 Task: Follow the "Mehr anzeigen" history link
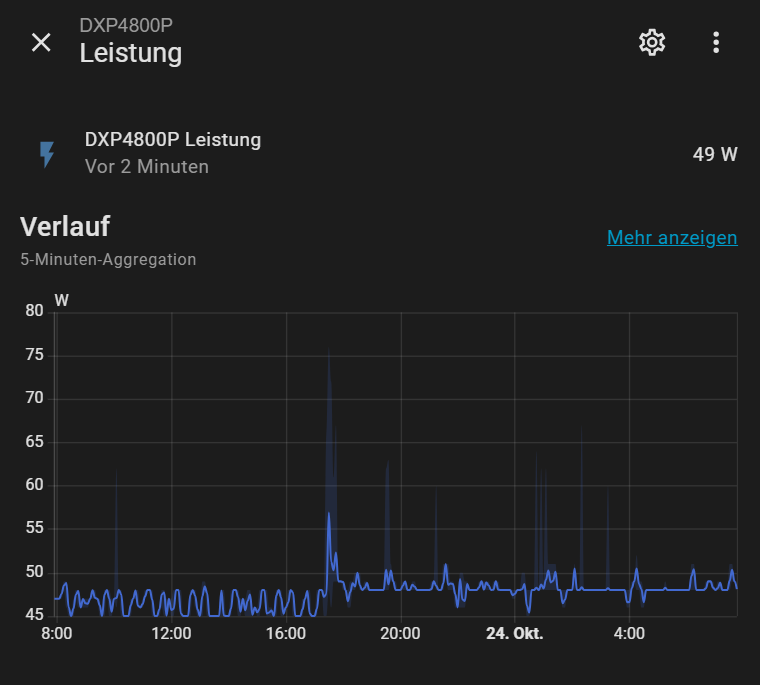pos(671,237)
